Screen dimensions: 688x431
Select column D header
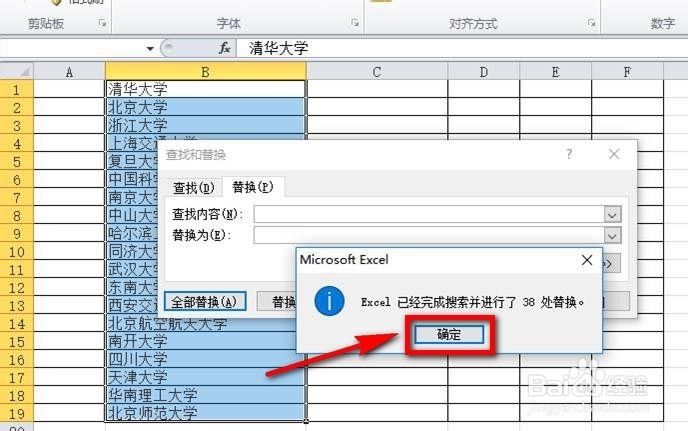click(x=484, y=72)
